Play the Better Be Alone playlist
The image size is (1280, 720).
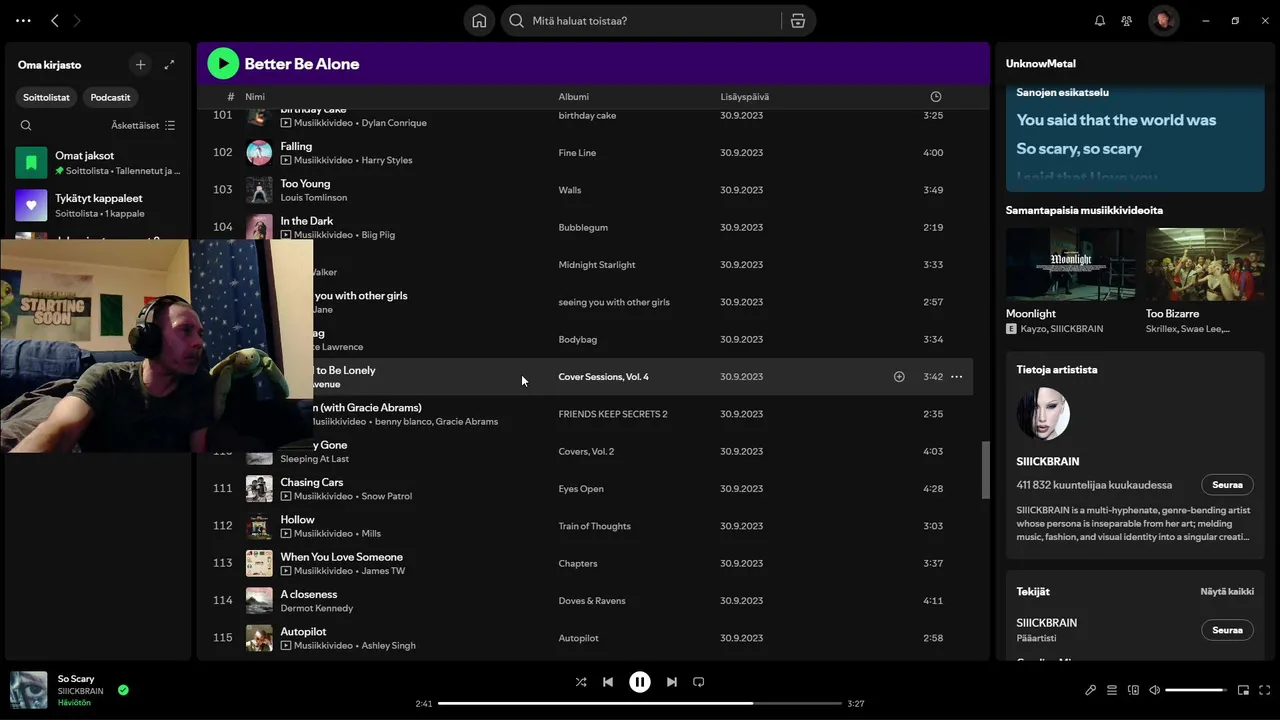(x=223, y=64)
